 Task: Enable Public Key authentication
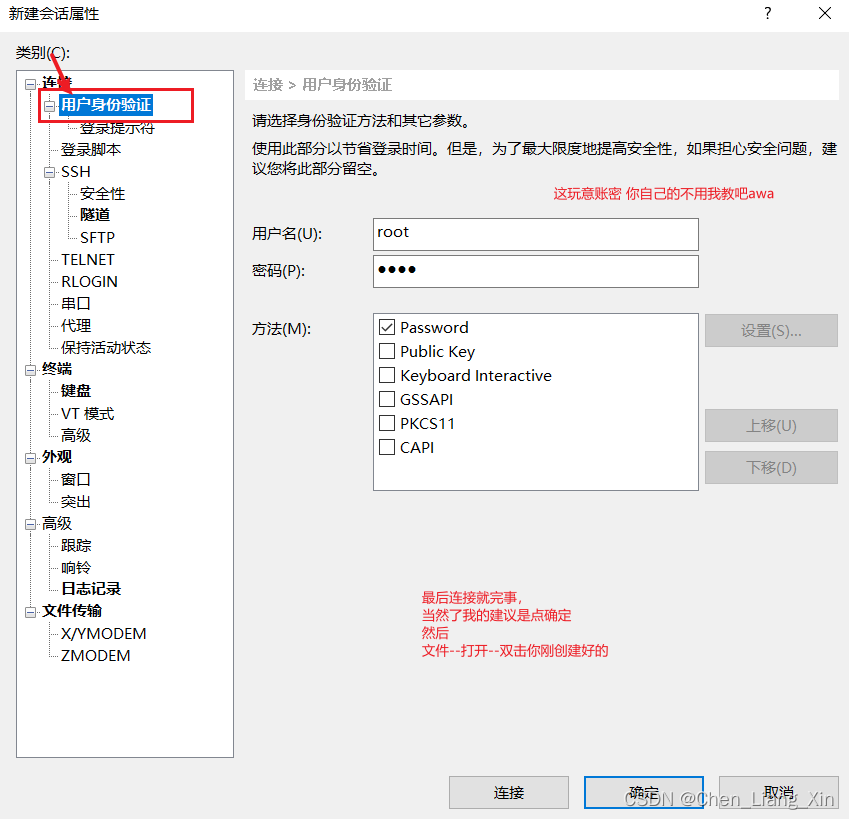(388, 351)
